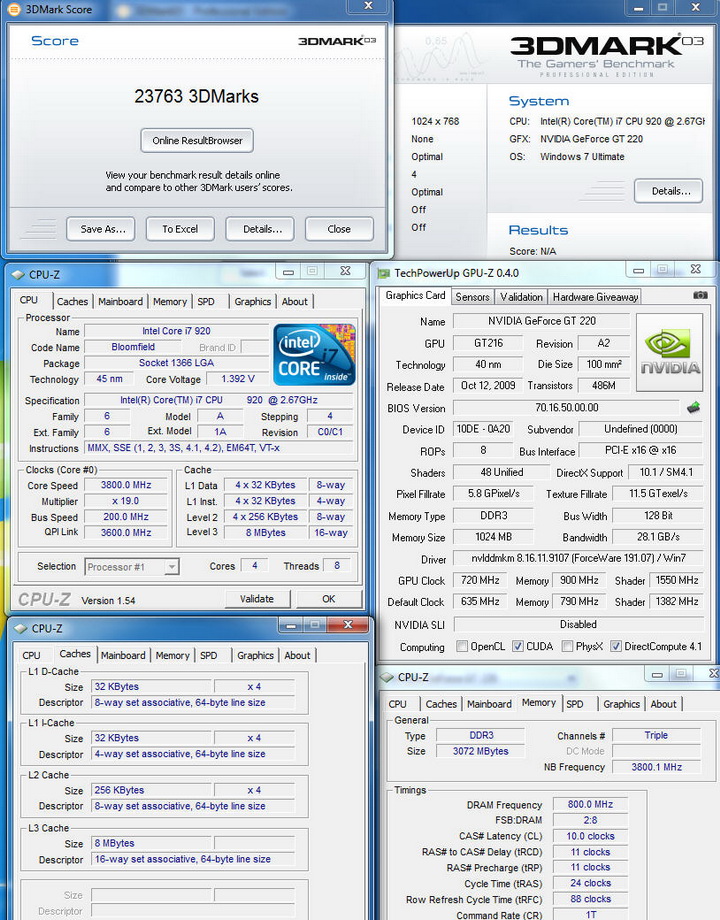720x920 pixels.
Task: Click the L3 Cache size 8 MBytes in the Caches window
Action: [151, 843]
